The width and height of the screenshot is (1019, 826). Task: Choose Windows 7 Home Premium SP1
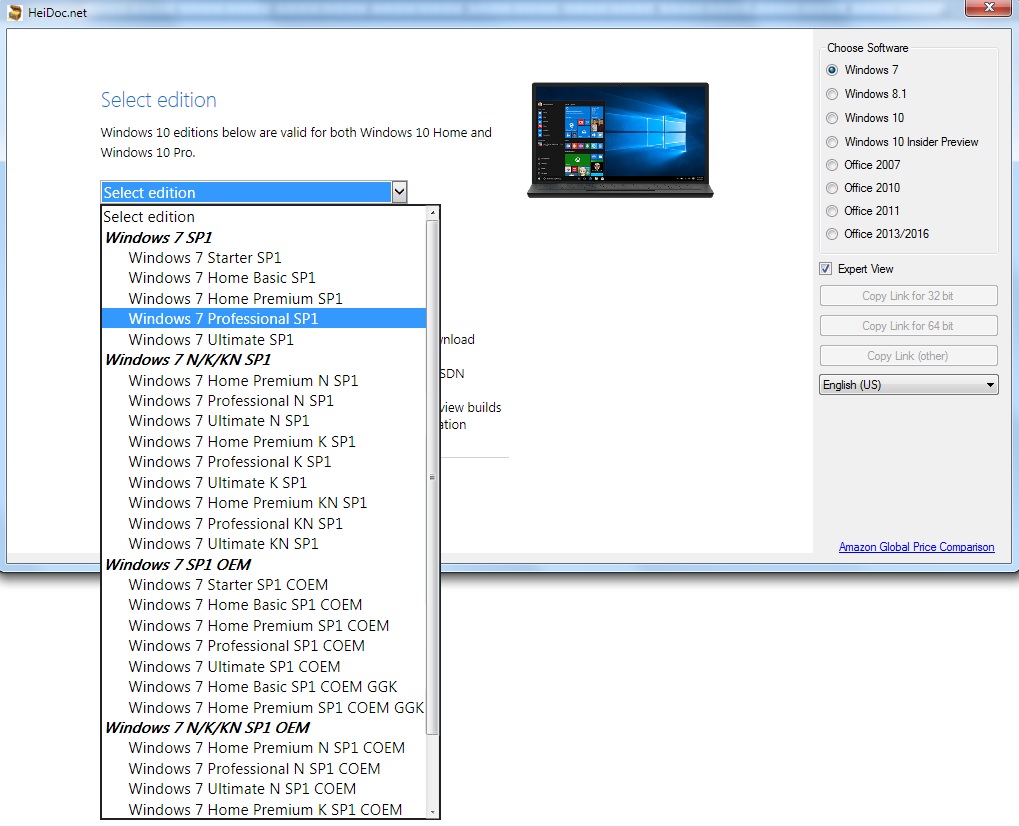(x=264, y=298)
